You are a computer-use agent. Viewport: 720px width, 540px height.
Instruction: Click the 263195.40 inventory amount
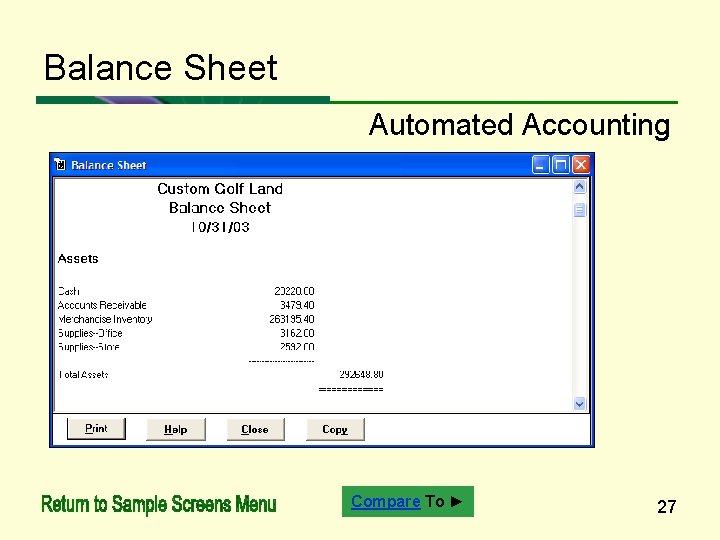click(292, 319)
